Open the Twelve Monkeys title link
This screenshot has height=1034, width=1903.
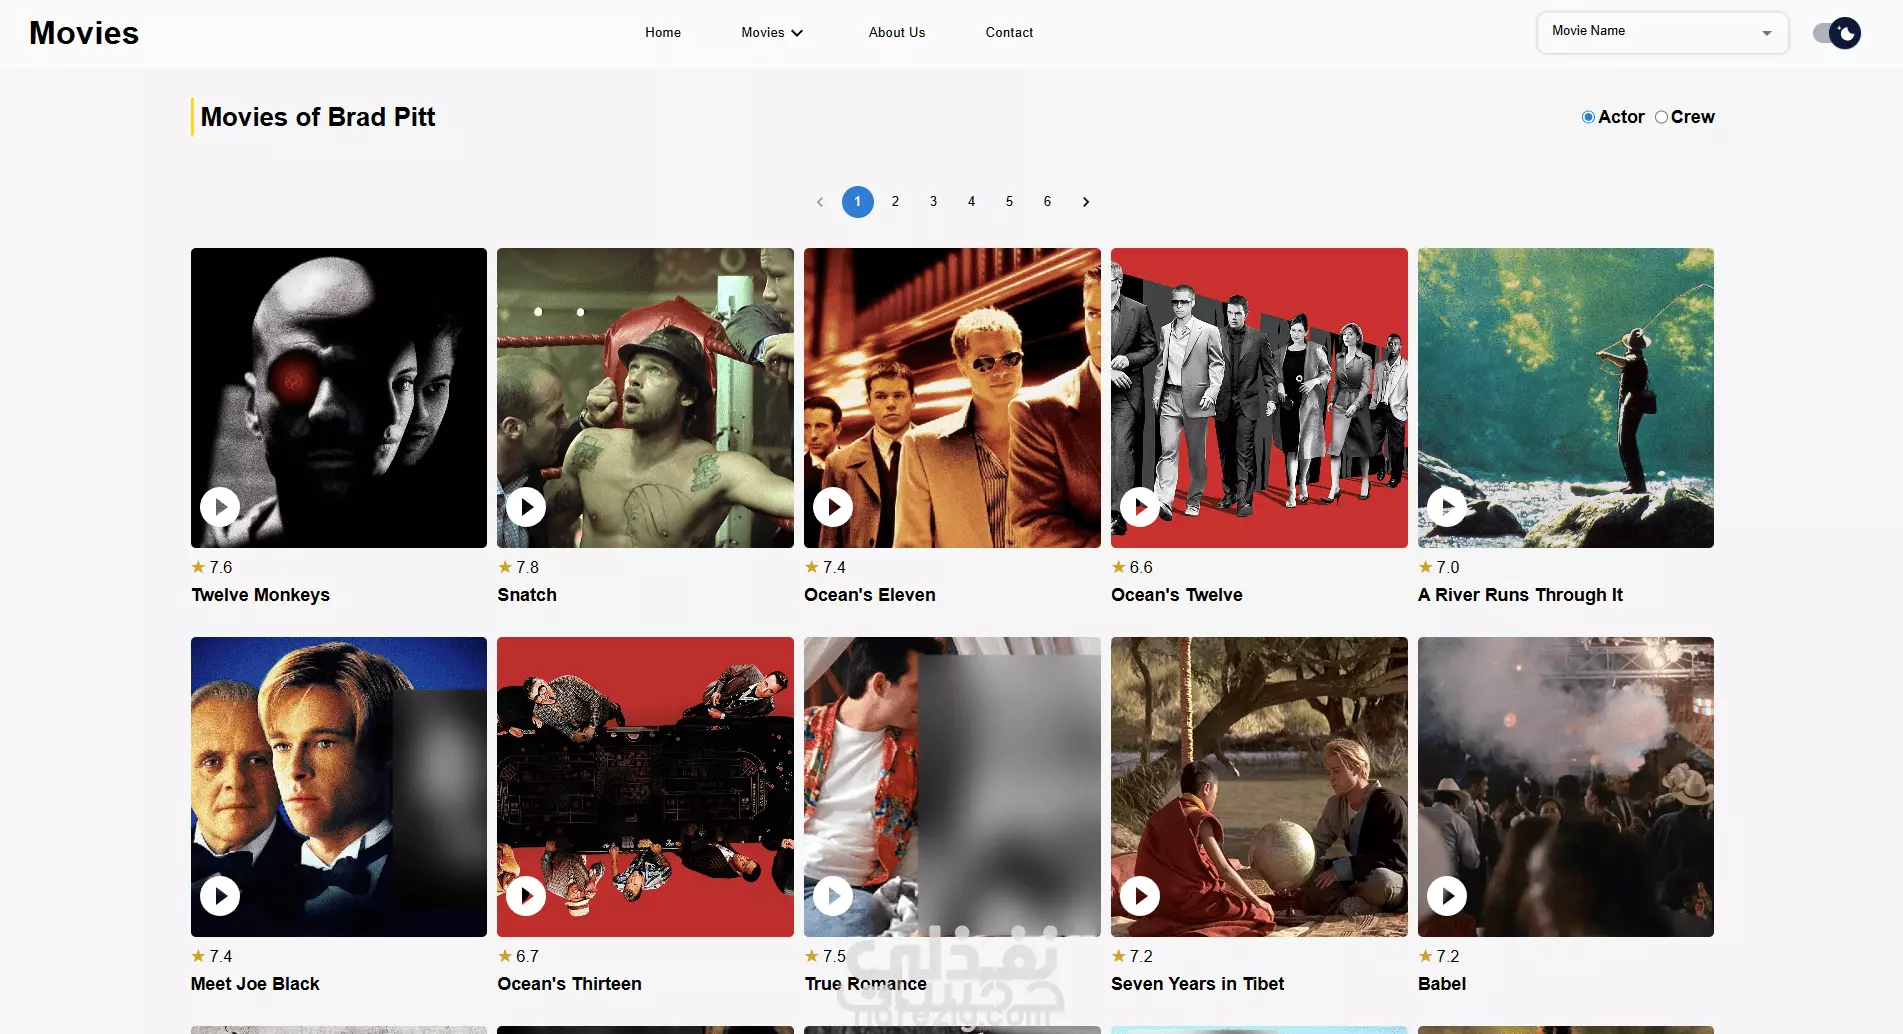coord(260,595)
